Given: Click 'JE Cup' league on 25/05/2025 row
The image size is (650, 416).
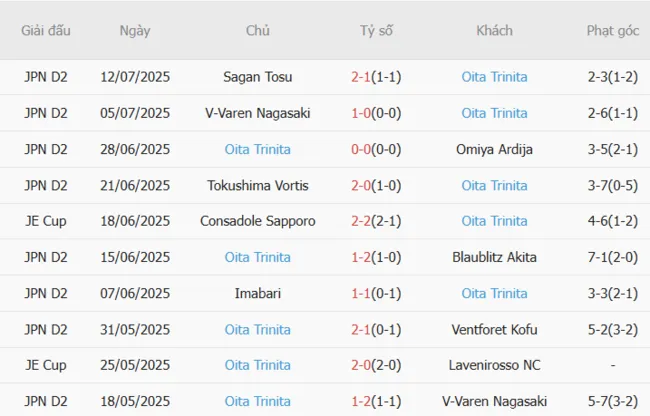Looking at the screenshot, I should (46, 365).
